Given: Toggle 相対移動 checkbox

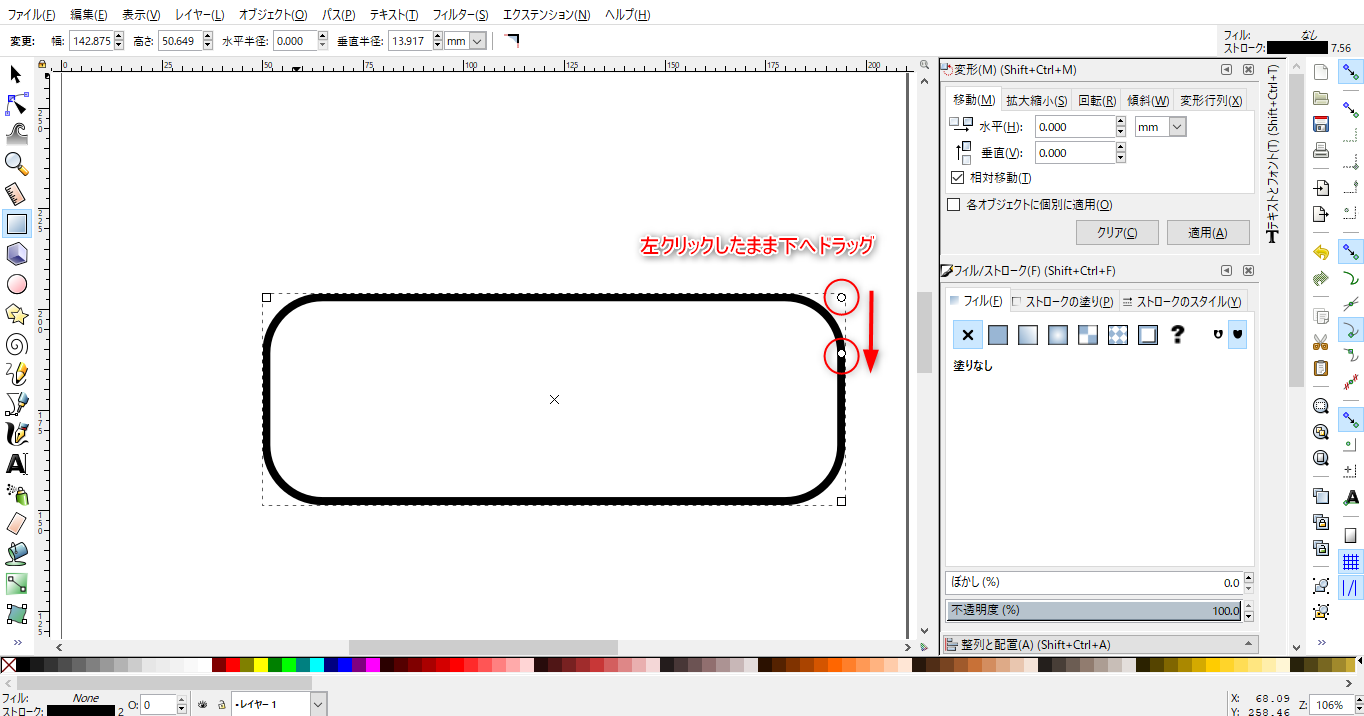Looking at the screenshot, I should coord(957,178).
